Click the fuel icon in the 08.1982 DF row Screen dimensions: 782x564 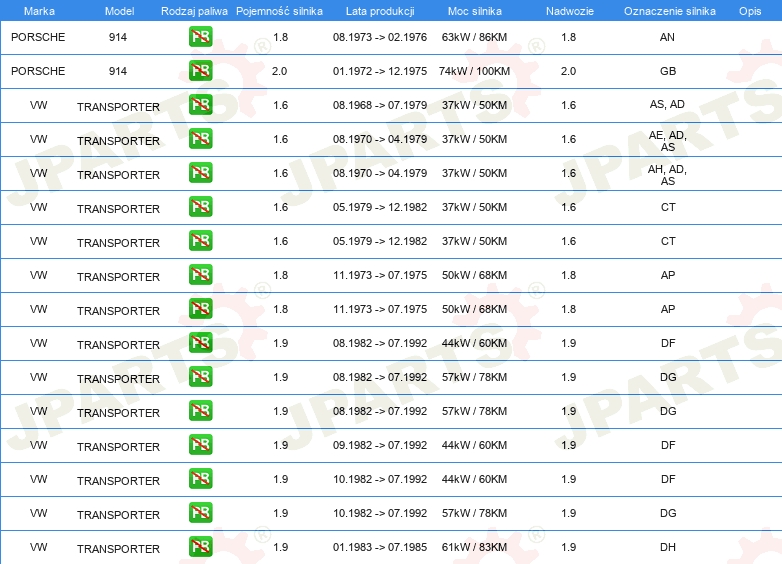200,343
